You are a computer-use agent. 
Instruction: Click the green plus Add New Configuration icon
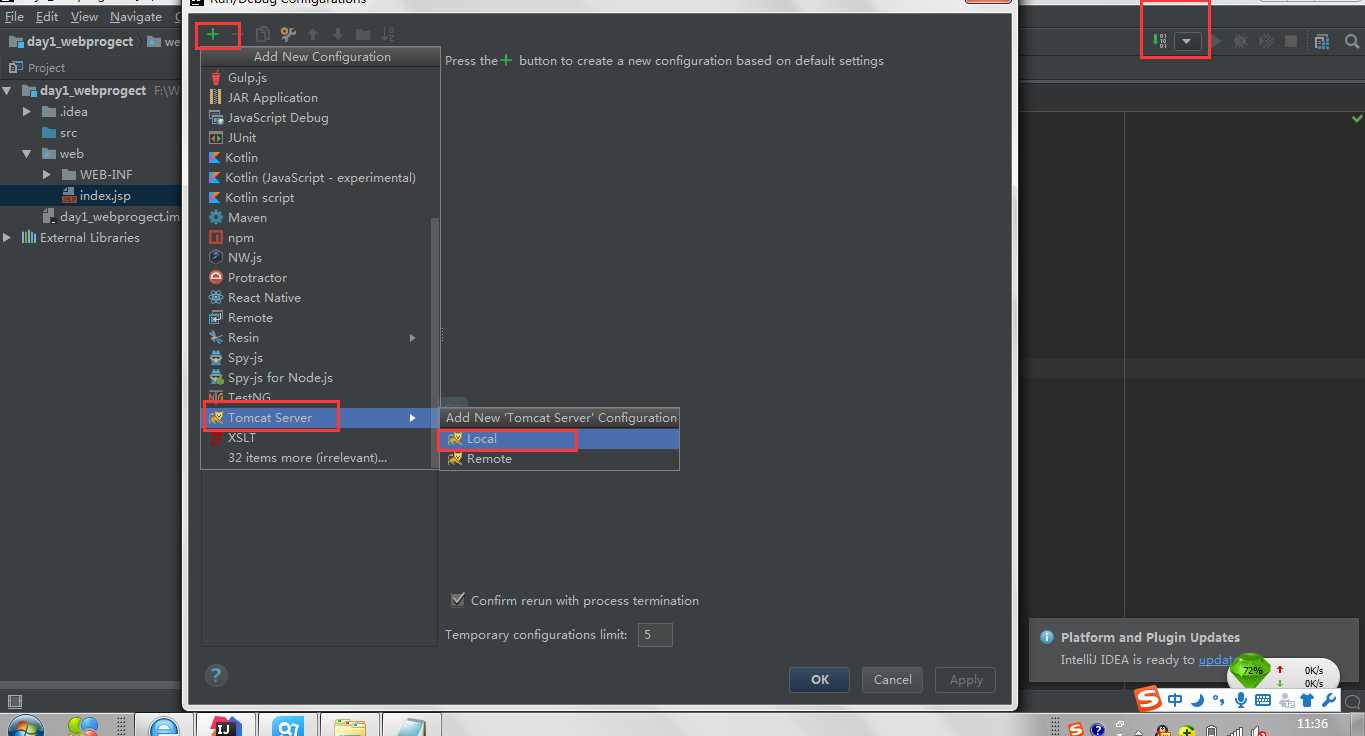coord(213,35)
